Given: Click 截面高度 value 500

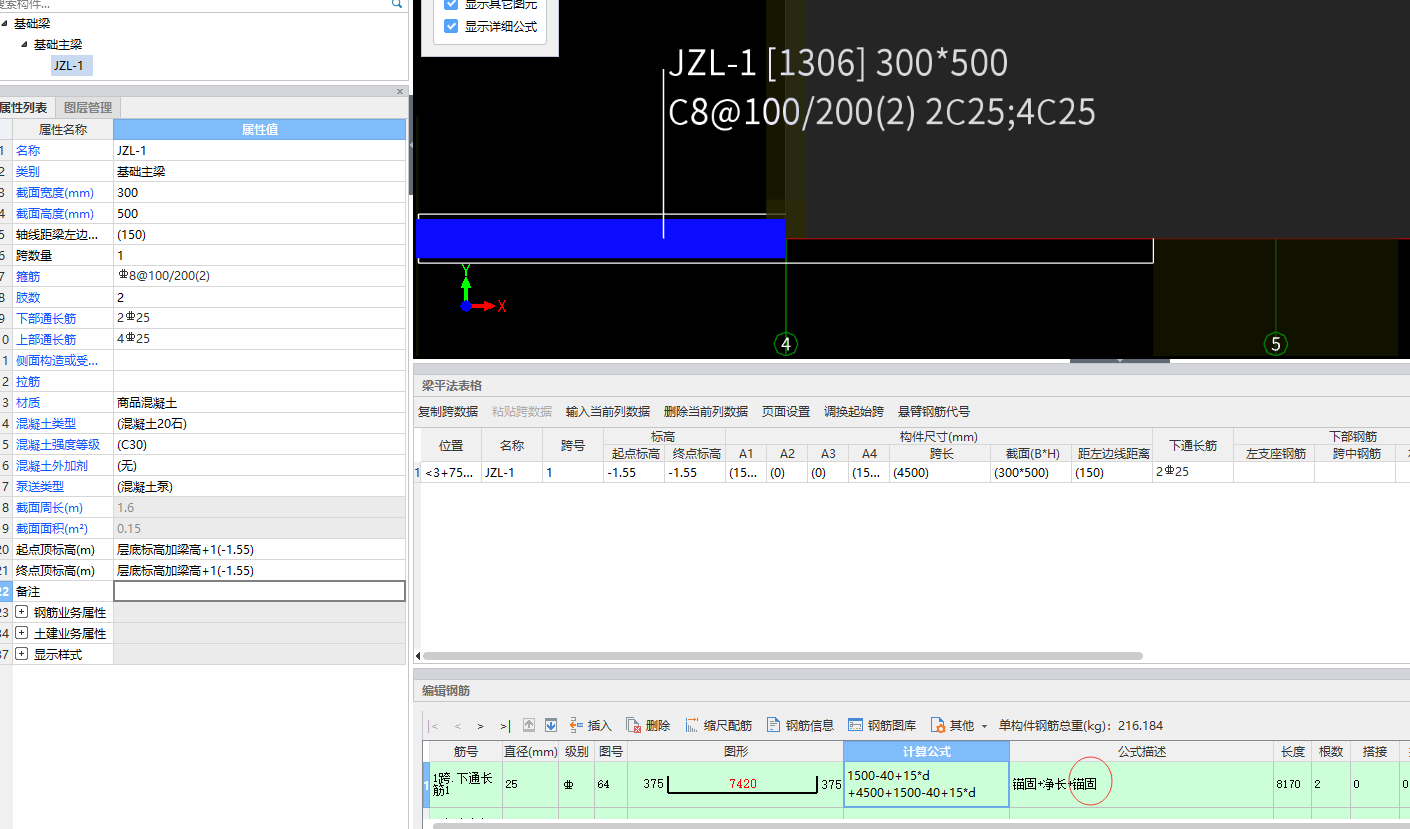Looking at the screenshot, I should point(260,213).
